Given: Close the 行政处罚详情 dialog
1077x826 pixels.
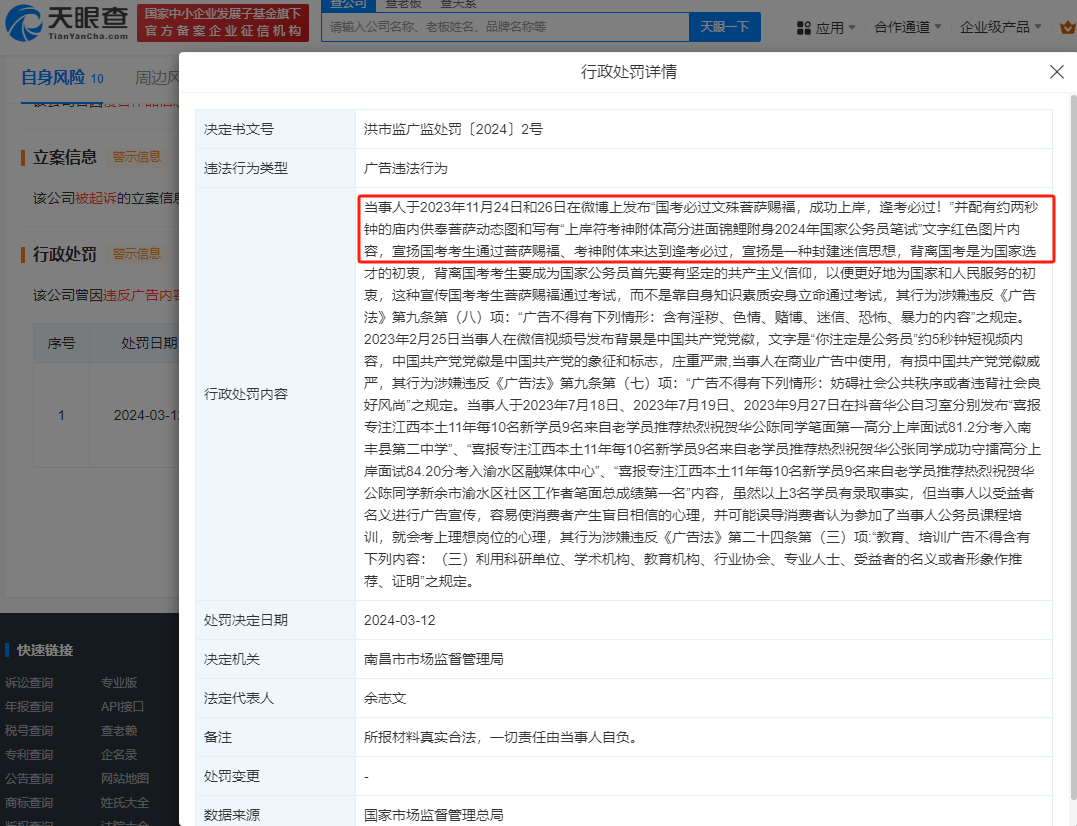Looking at the screenshot, I should pyautogui.click(x=1056, y=72).
